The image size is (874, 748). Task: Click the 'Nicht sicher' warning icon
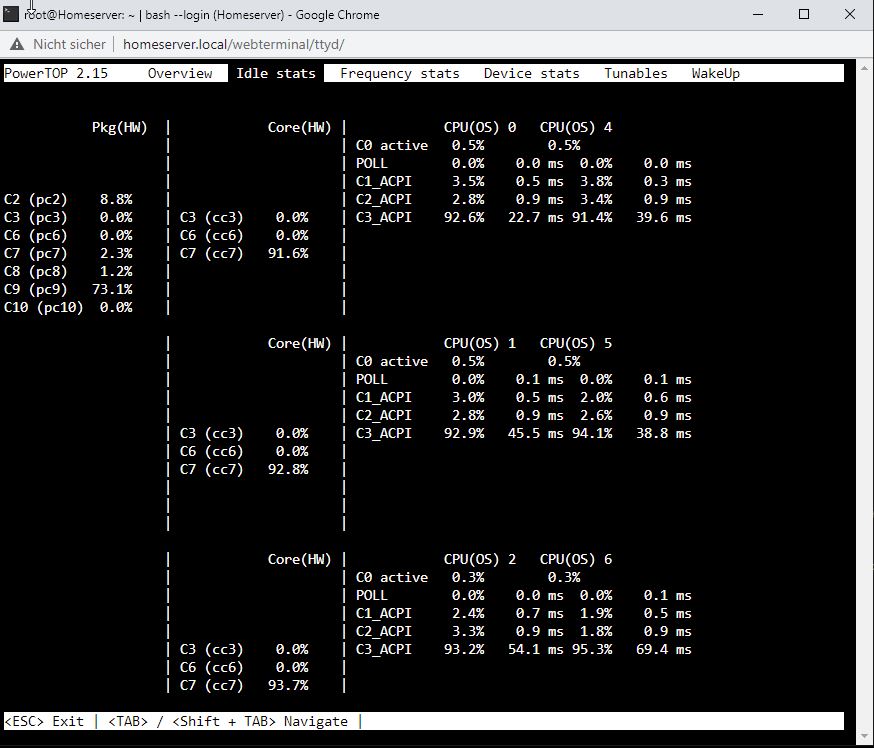[17, 44]
